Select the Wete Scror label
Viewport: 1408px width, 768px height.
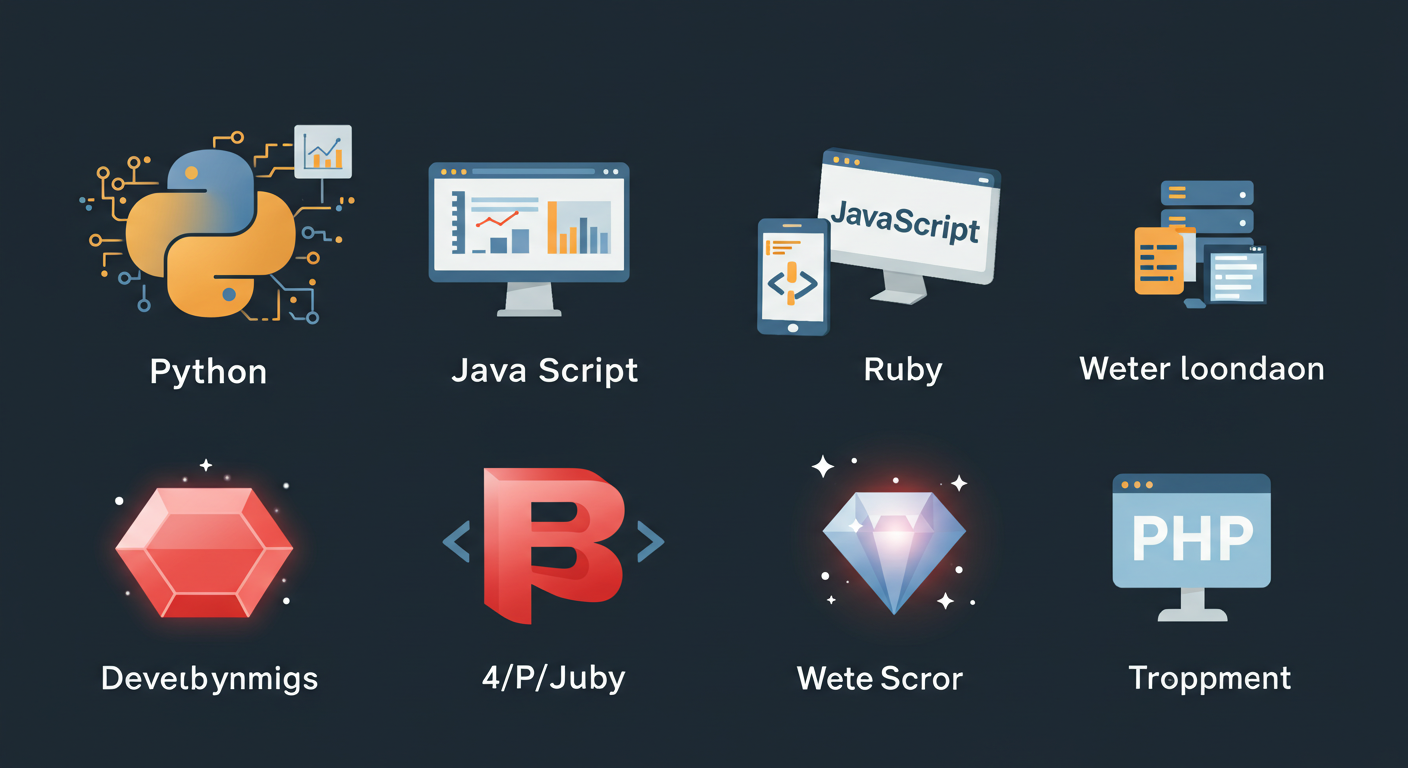click(x=880, y=679)
